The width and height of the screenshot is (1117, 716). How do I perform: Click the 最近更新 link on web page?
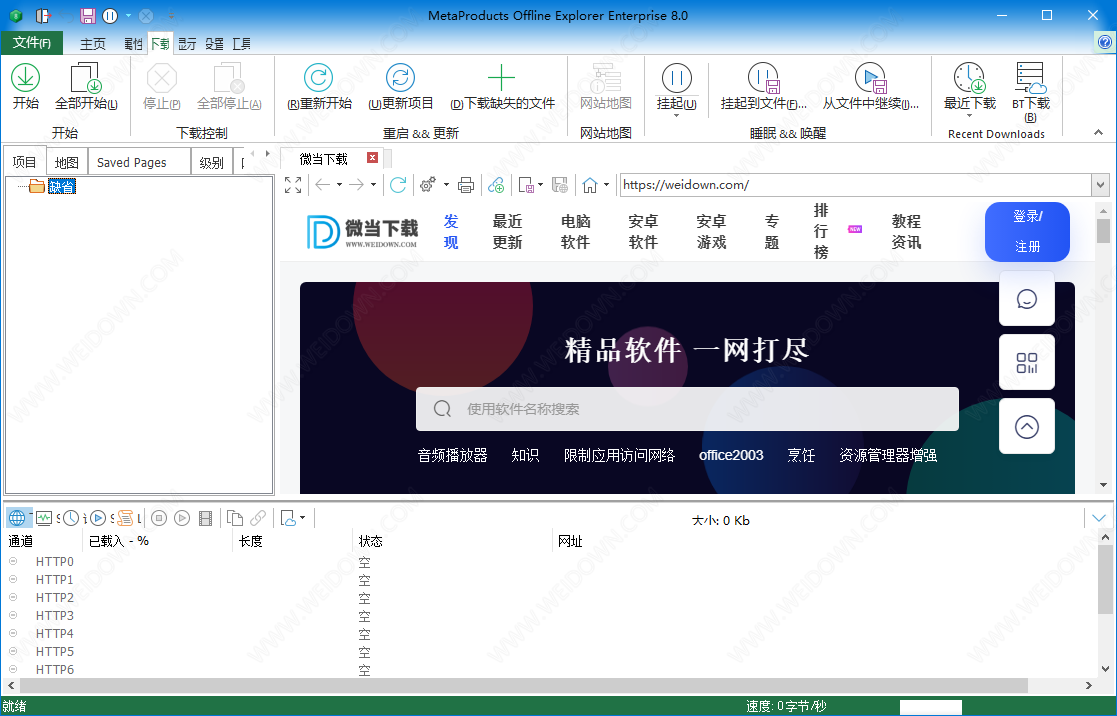point(507,232)
